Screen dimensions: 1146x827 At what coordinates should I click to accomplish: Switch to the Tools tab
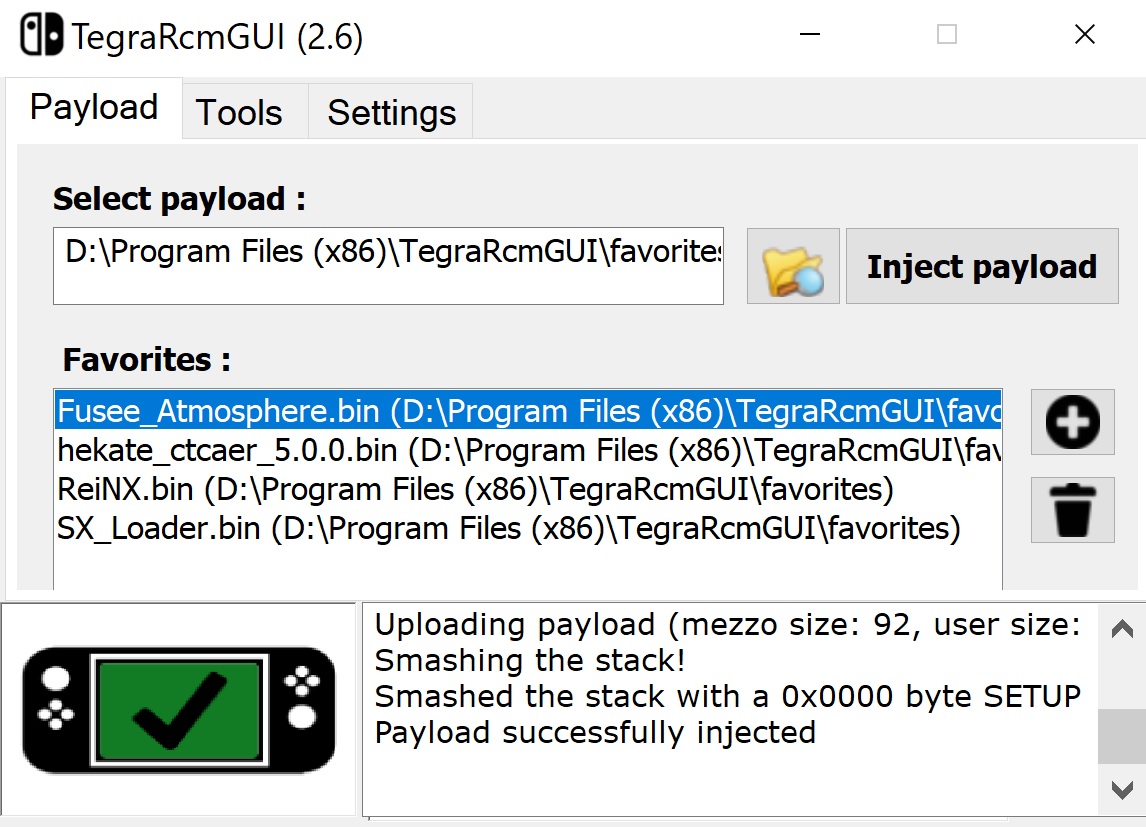(x=239, y=113)
